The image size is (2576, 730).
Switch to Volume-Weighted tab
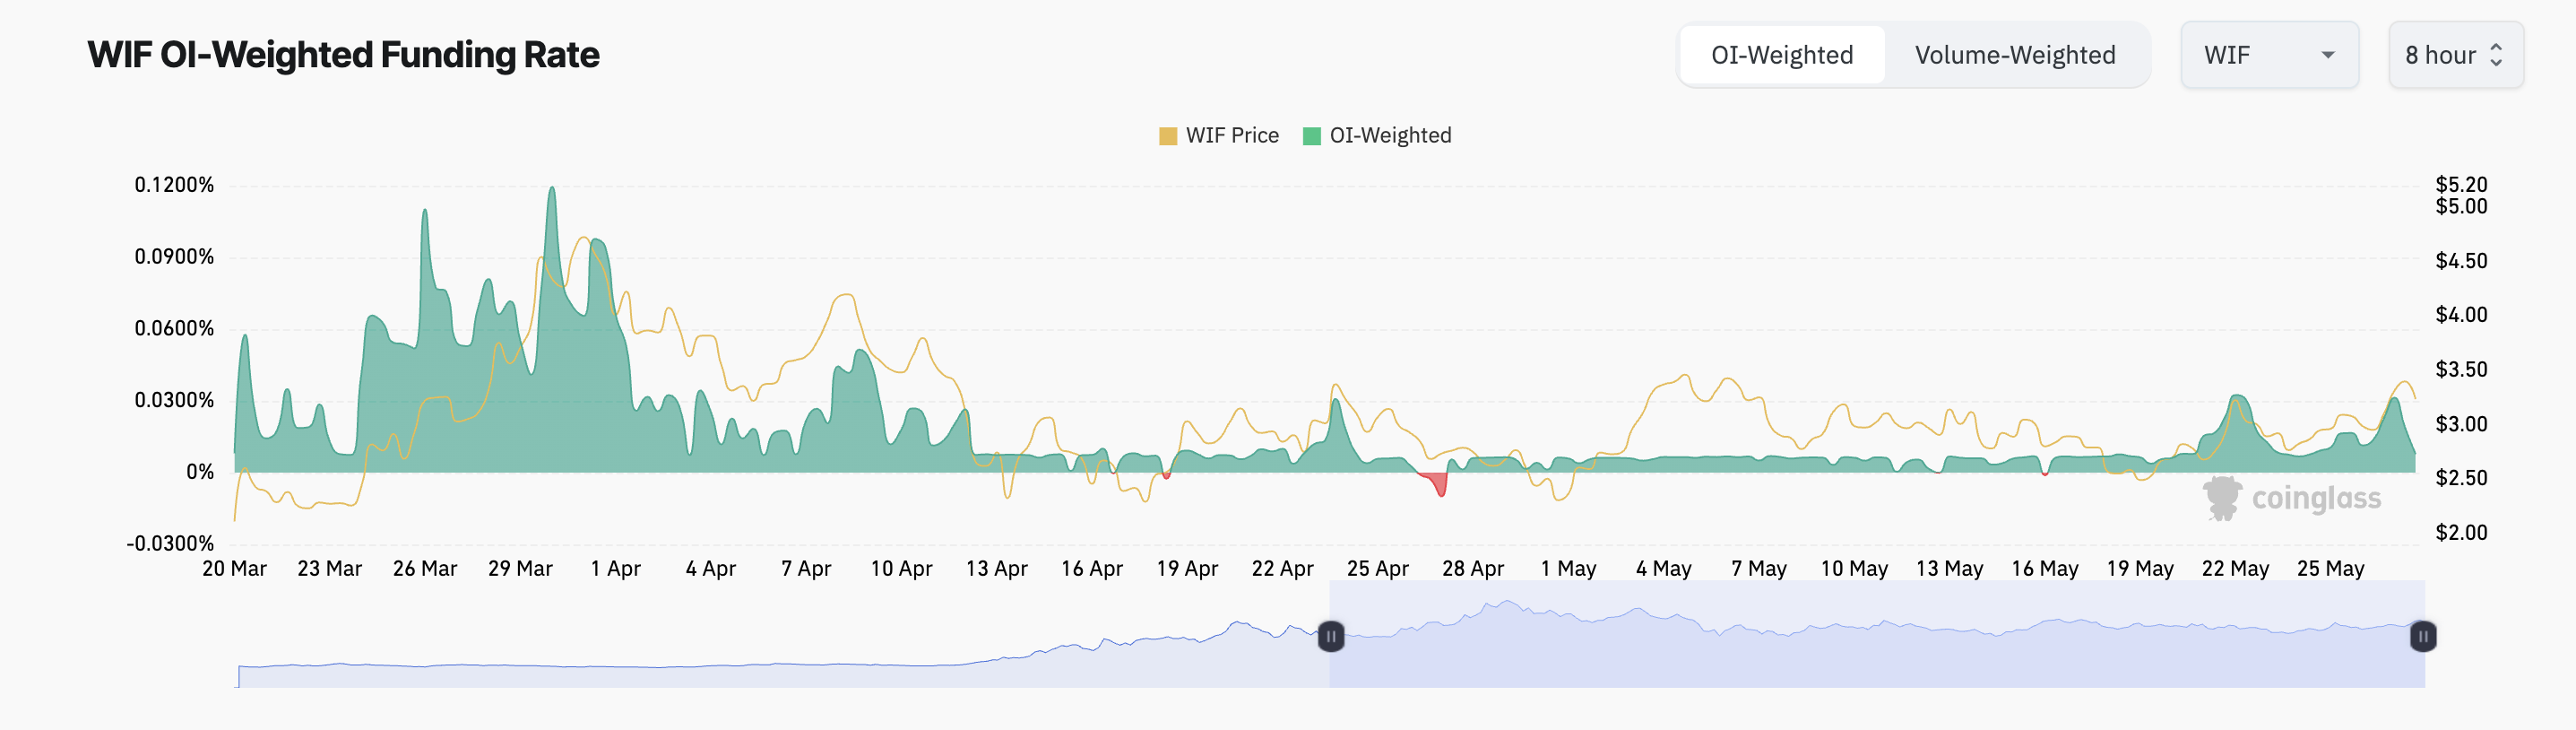point(2015,55)
